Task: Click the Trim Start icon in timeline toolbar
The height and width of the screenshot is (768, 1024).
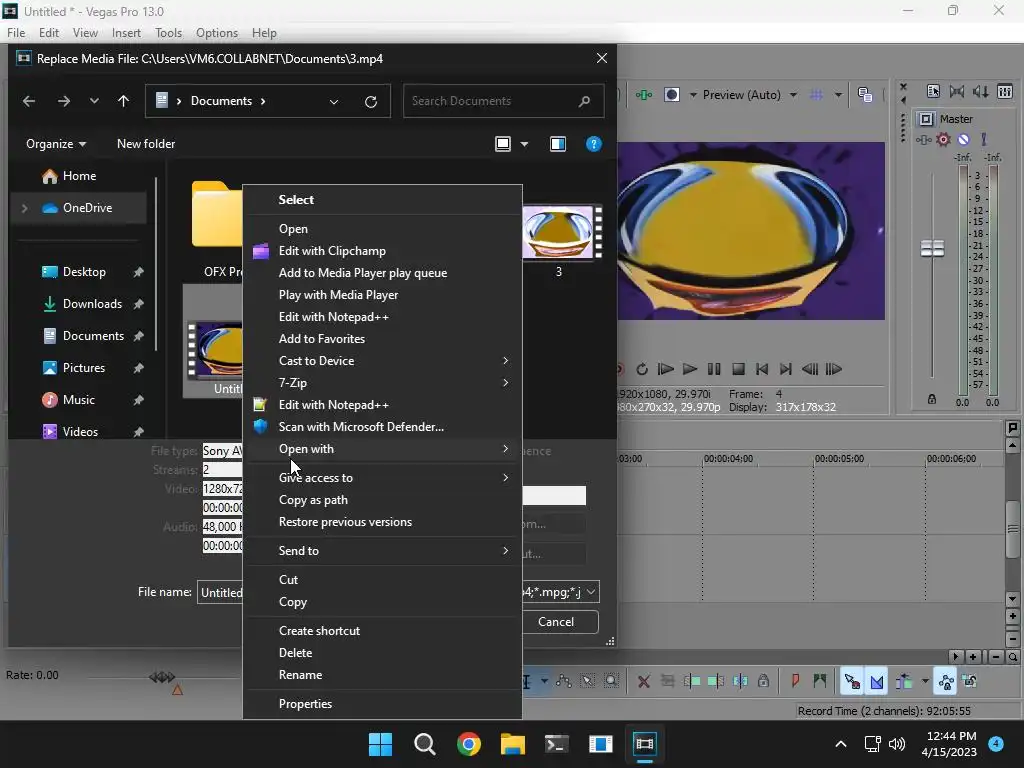Action: coord(692,681)
